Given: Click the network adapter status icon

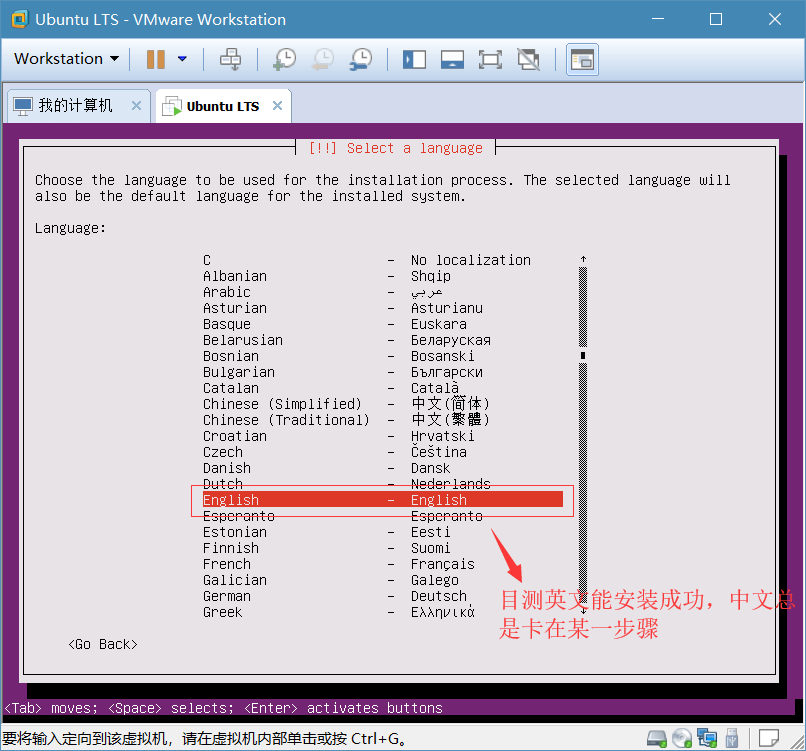Looking at the screenshot, I should [707, 739].
